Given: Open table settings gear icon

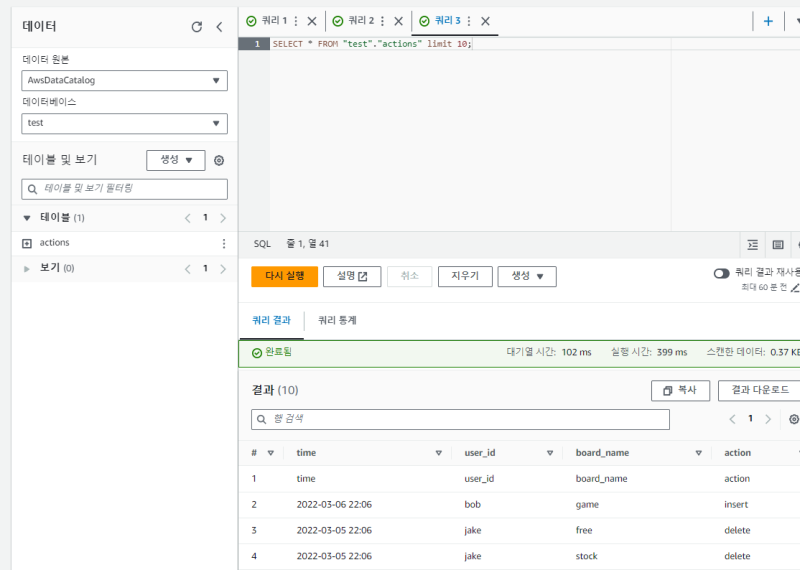Looking at the screenshot, I should click(219, 160).
